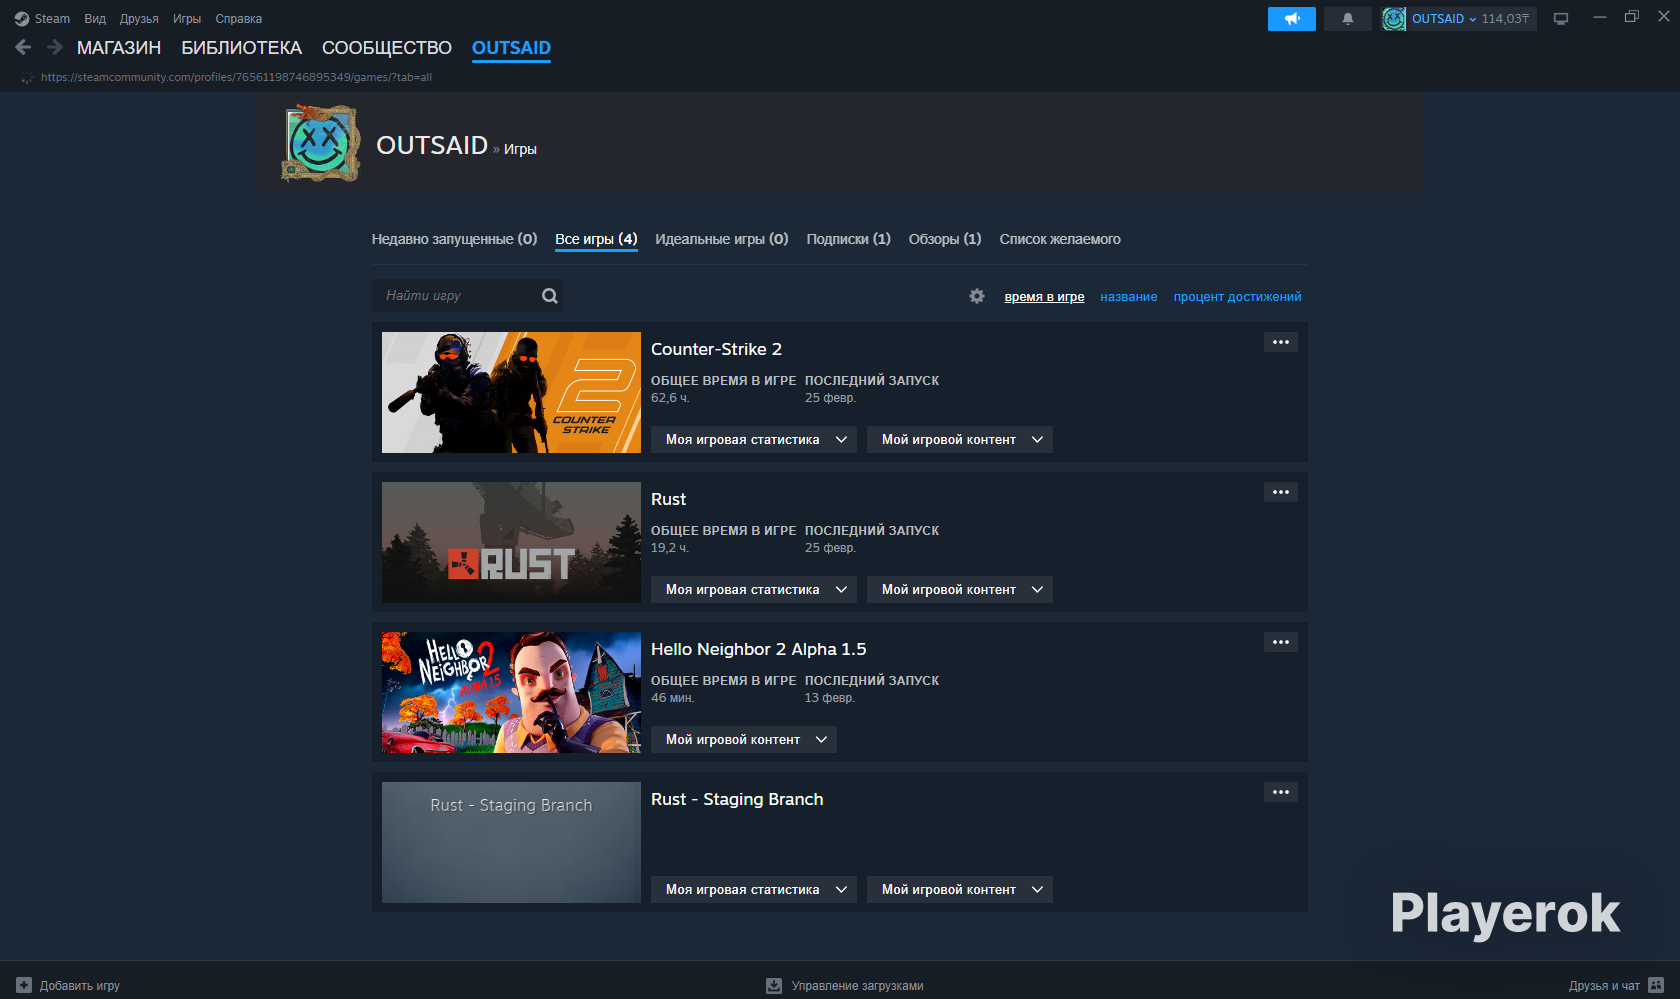The height and width of the screenshot is (999, 1680).
Task: Expand Counter-Strike 2 game statistics dropdown
Action: tap(754, 440)
